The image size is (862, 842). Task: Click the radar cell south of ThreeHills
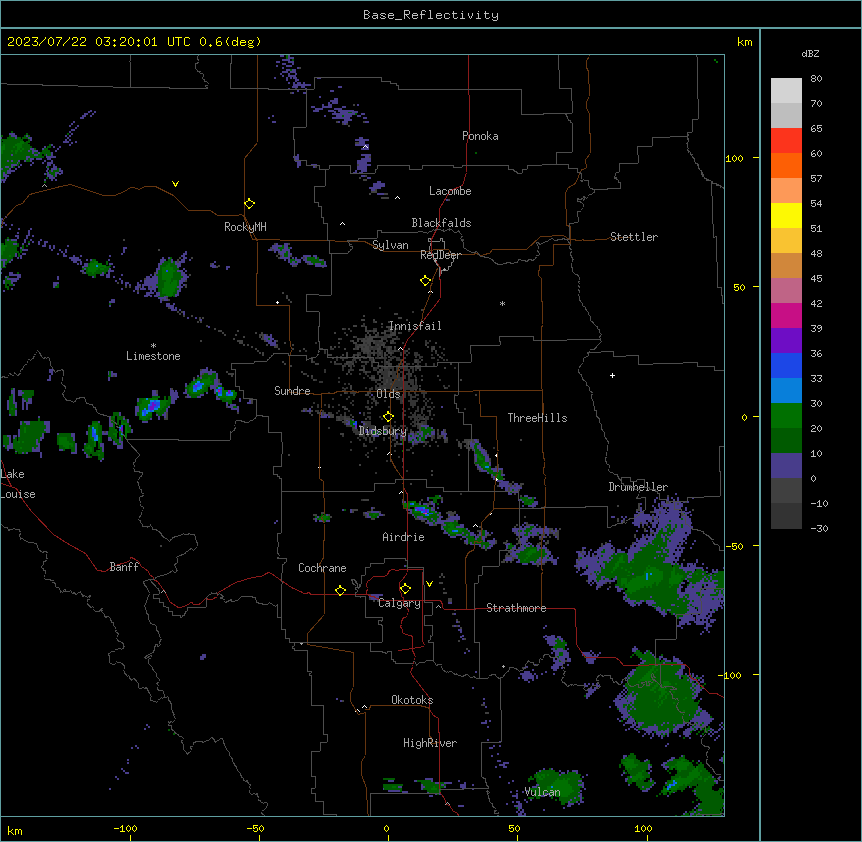pos(486,461)
